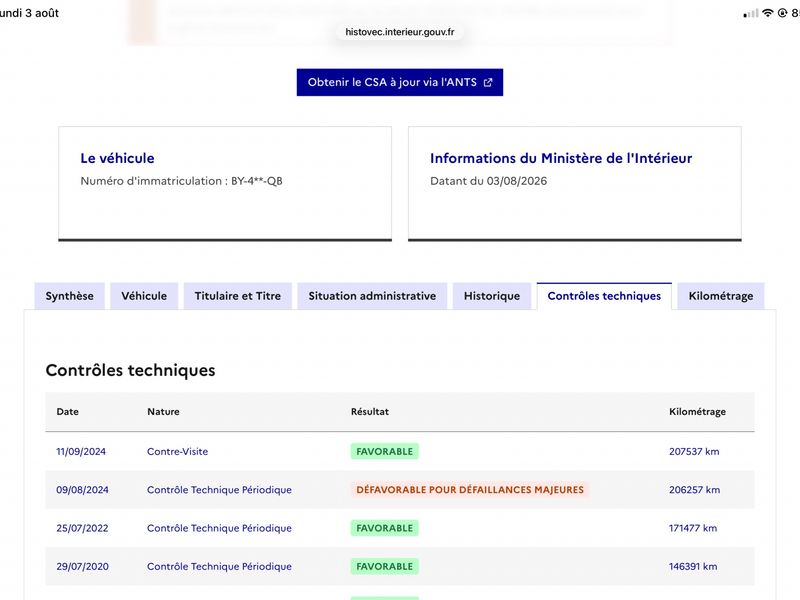800x600 pixels.
Task: Click the Résultat column header
Action: pos(370,412)
